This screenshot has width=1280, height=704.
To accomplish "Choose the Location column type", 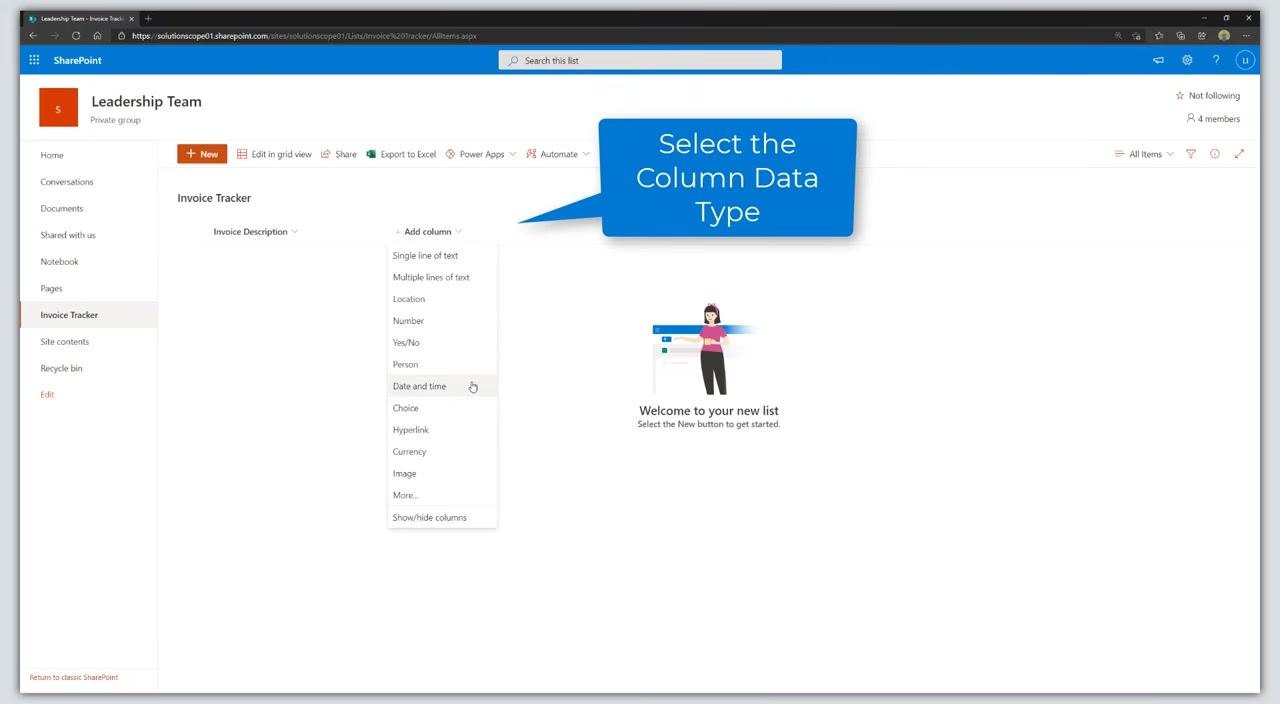I will click(x=442, y=299).
